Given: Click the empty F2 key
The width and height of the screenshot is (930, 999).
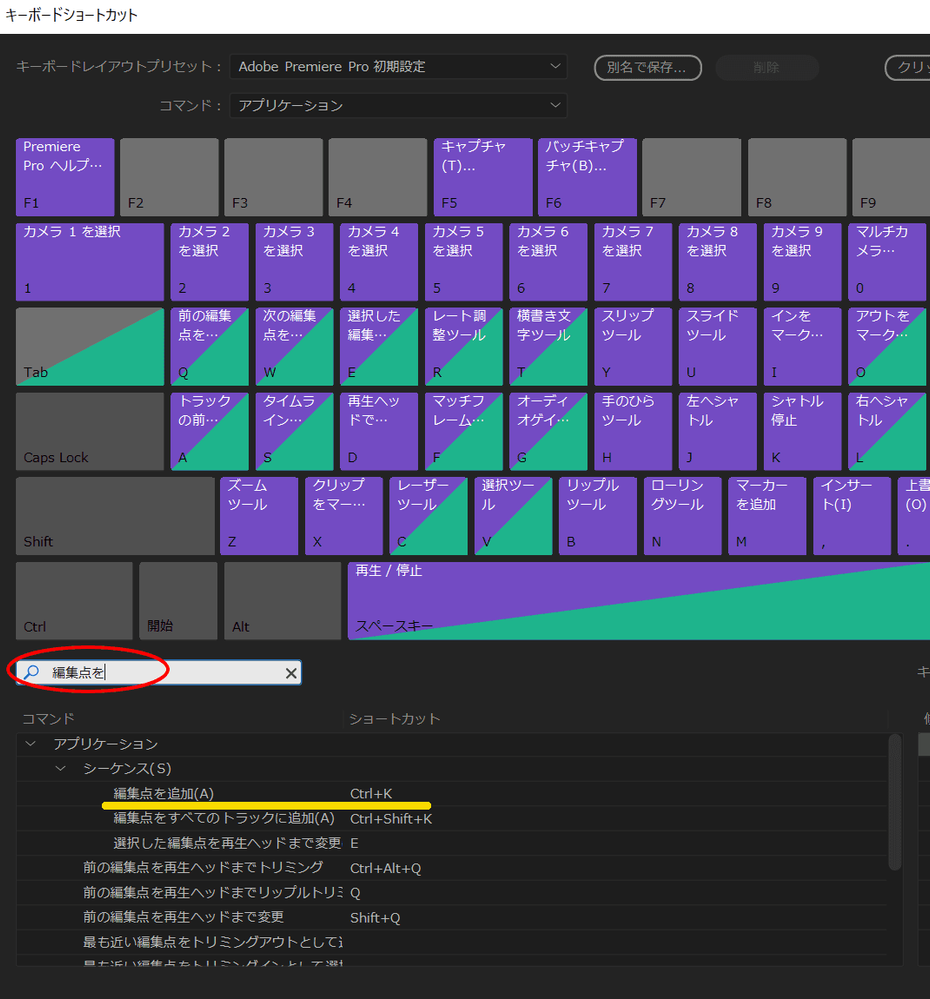Looking at the screenshot, I should (x=169, y=177).
